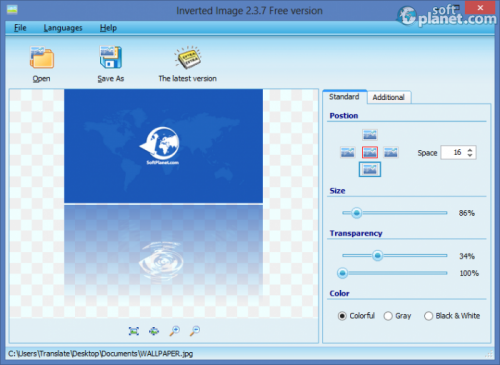Click the file path in the status bar

pos(100,354)
